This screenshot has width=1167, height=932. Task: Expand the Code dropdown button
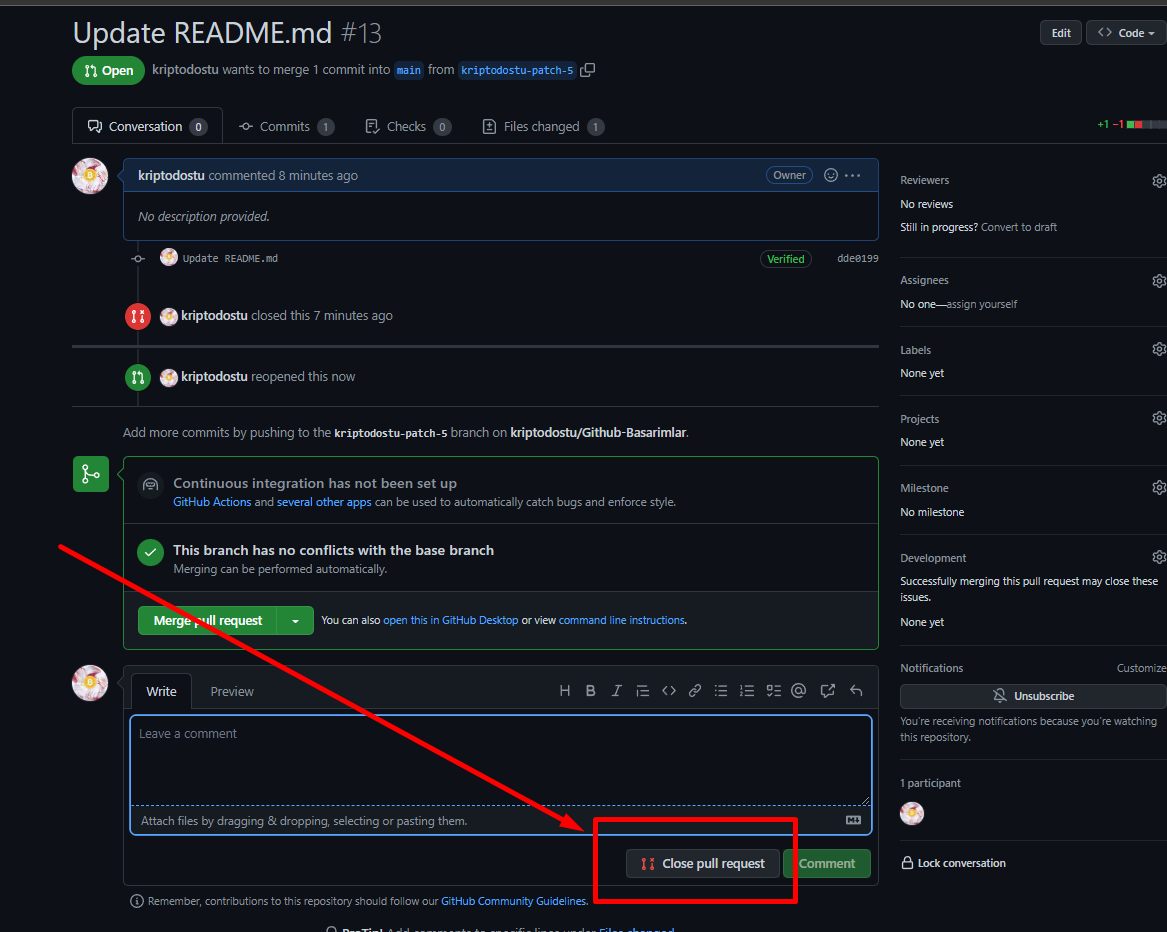(1125, 33)
